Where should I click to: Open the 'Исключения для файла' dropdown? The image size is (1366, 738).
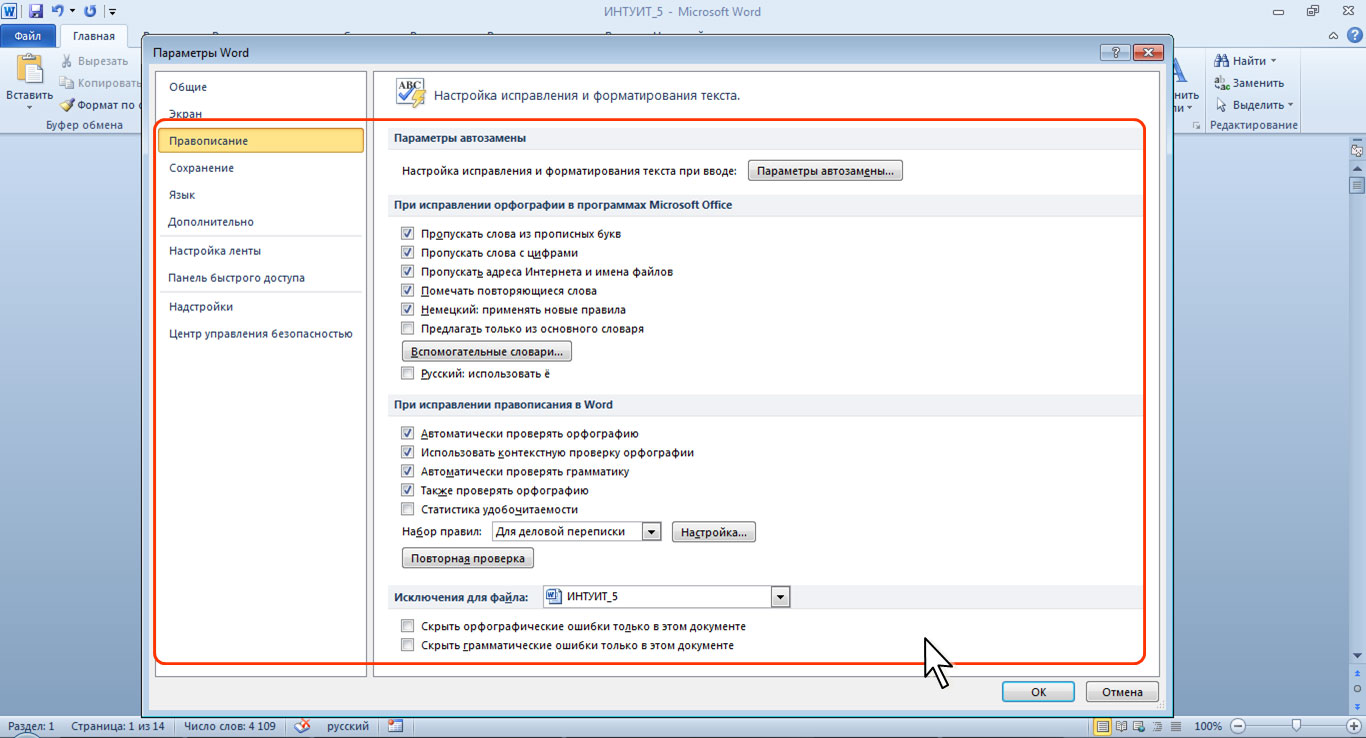(781, 597)
